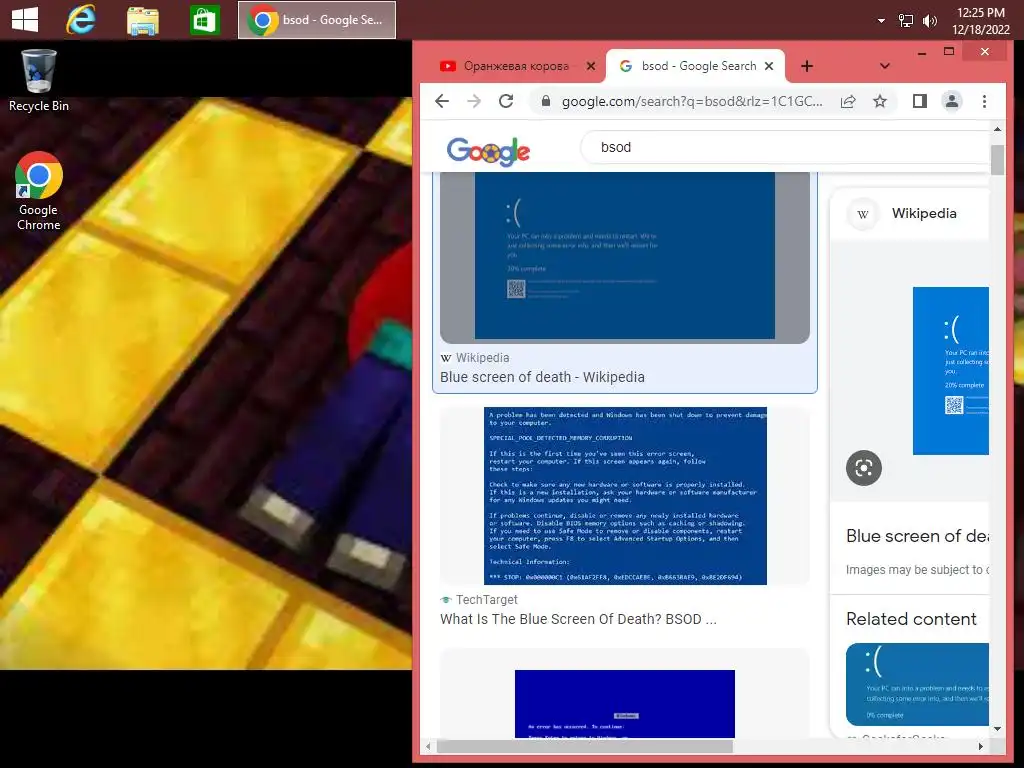
Task: Click the vertical scrollbar thumb
Action: [997, 160]
